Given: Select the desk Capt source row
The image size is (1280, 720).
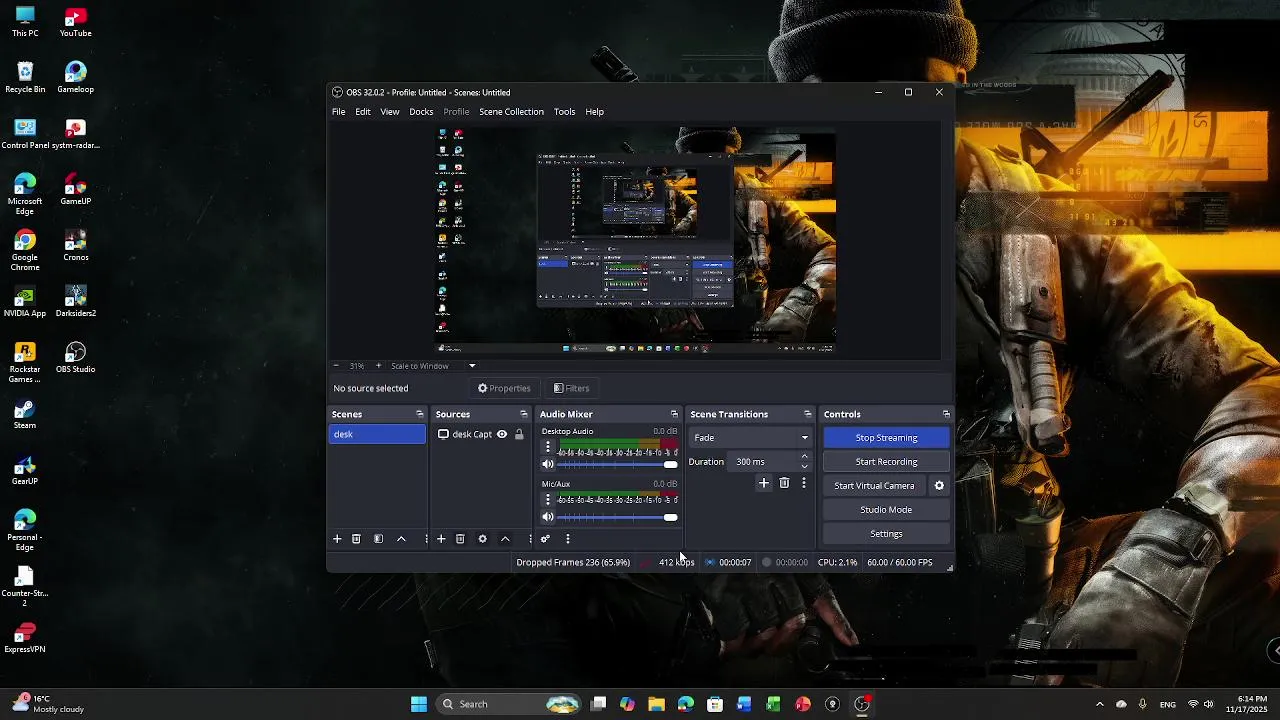Looking at the screenshot, I should [x=481, y=434].
